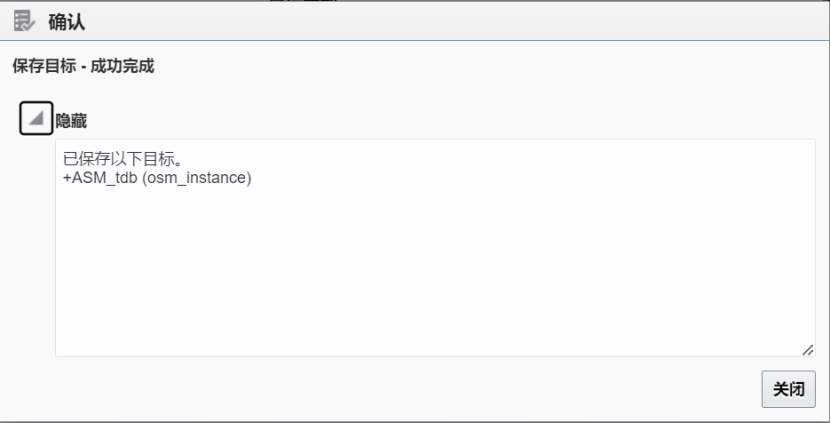Click the 目标 word in the message

(x=157, y=158)
